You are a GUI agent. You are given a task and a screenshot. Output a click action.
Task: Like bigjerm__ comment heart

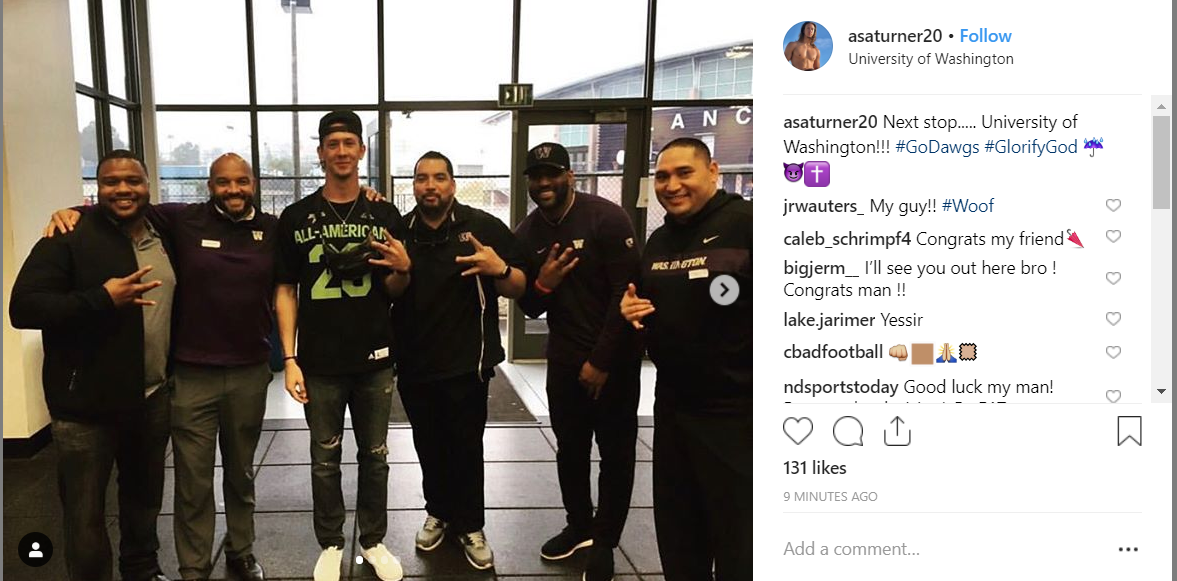coord(1113,278)
